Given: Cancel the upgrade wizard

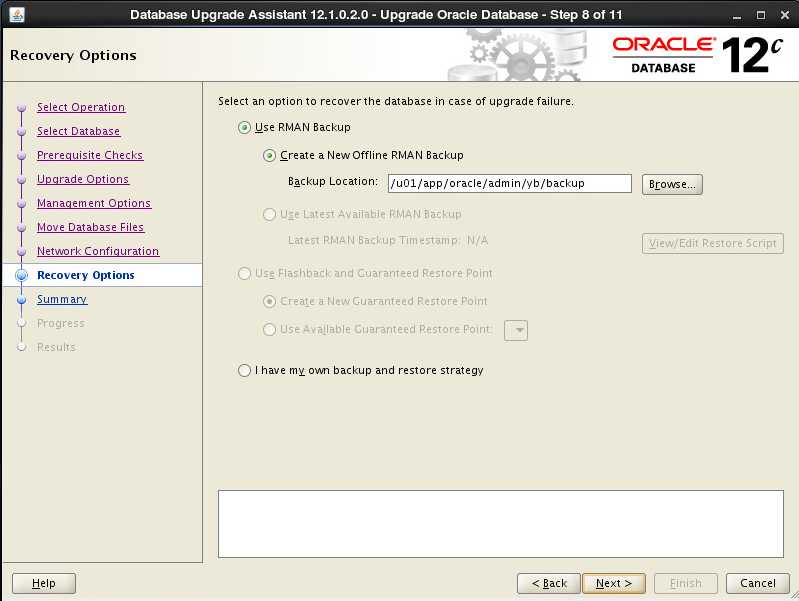Looking at the screenshot, I should 758,583.
